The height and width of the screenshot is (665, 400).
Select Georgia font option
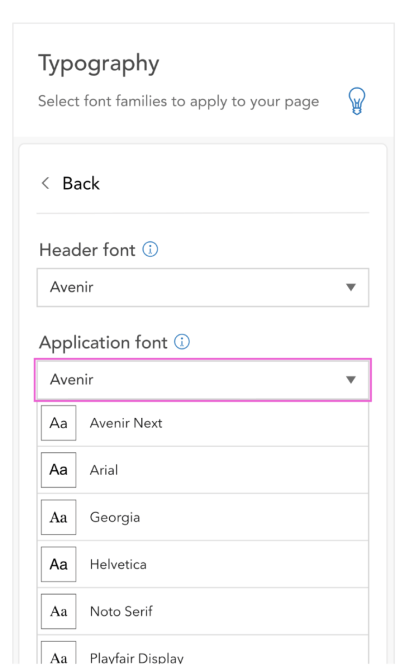(x=203, y=517)
